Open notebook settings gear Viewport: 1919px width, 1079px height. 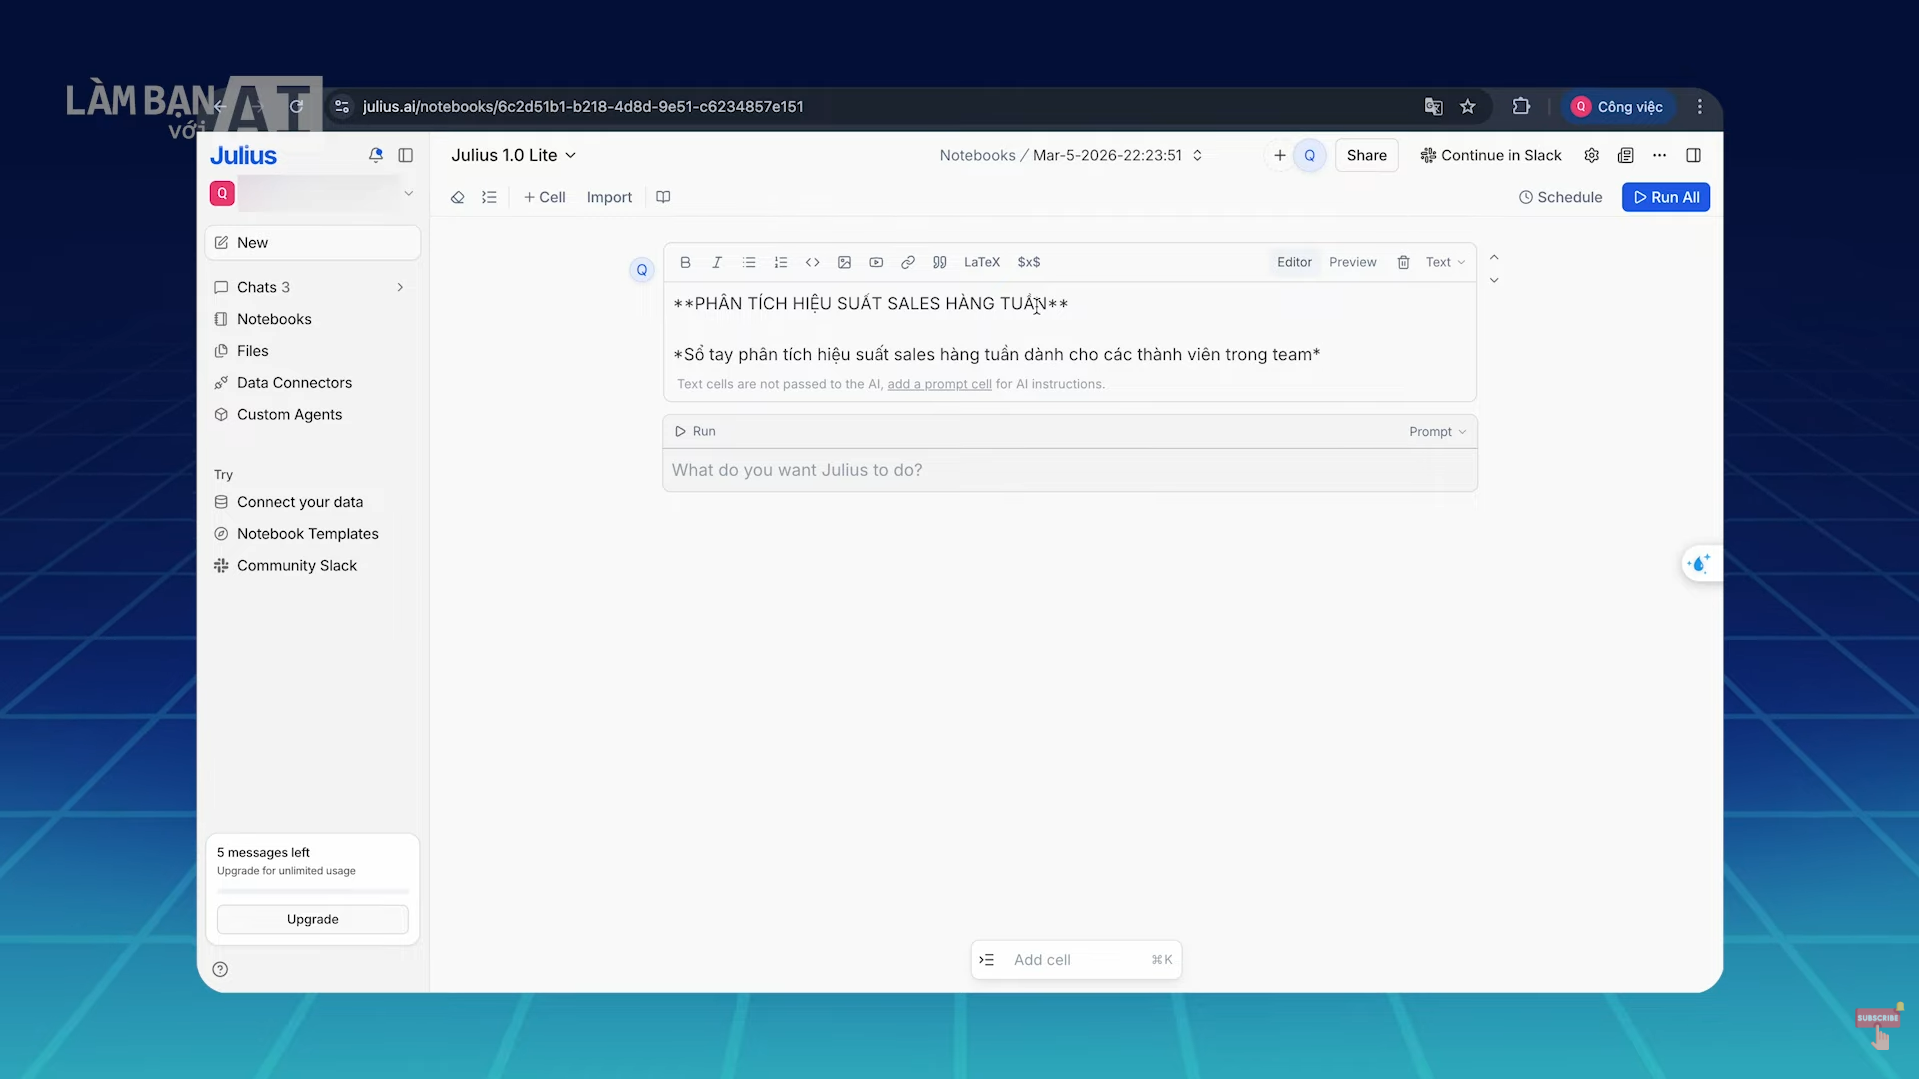click(1592, 155)
